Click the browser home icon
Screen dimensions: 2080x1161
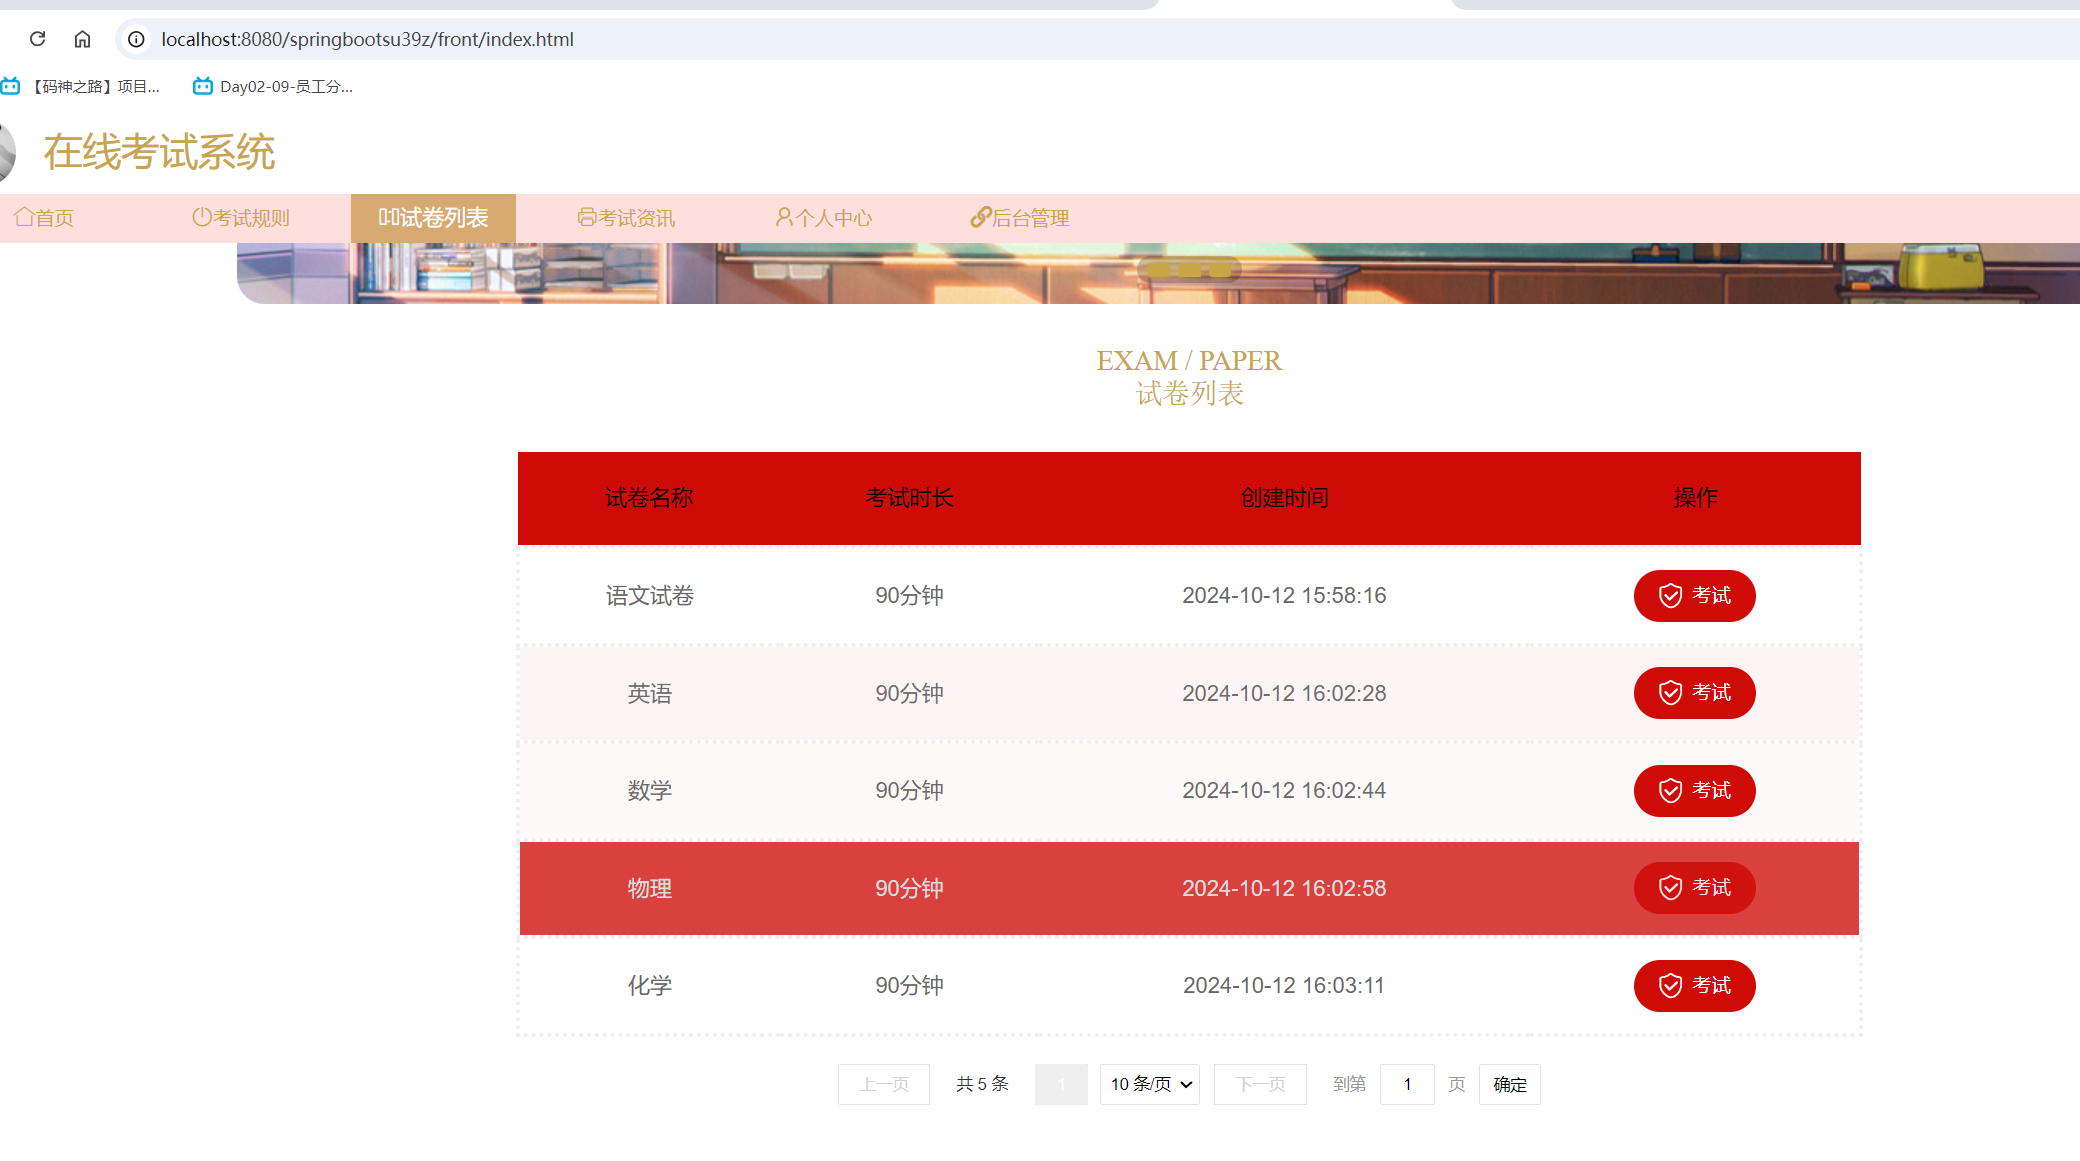coord(82,40)
